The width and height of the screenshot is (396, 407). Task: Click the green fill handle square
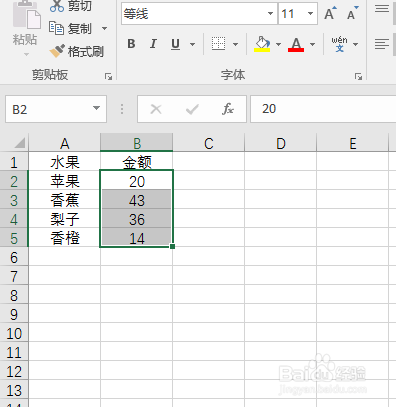172,246
